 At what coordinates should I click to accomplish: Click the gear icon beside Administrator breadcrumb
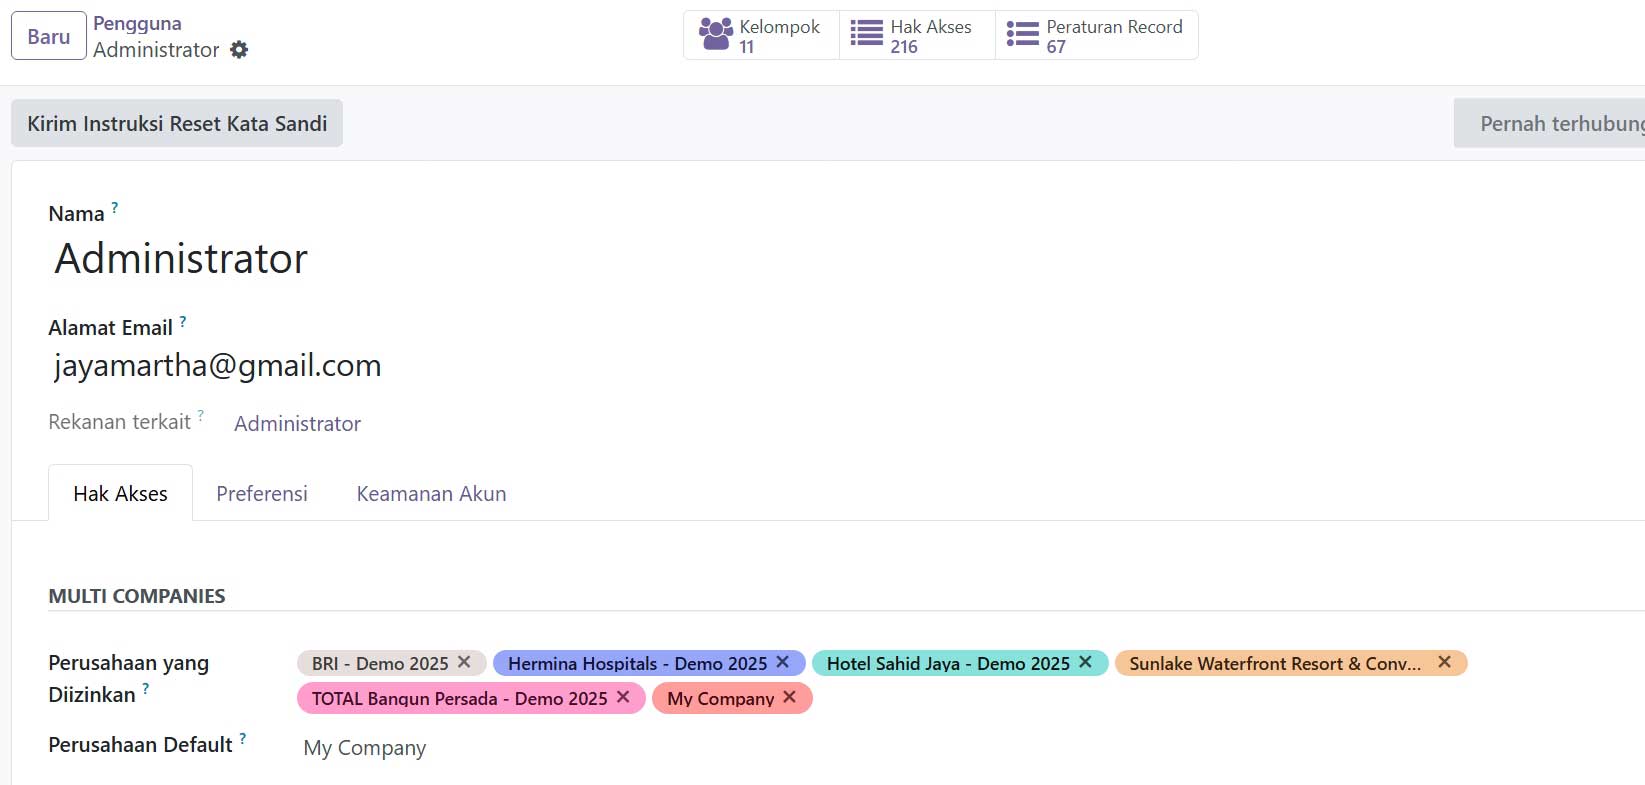[239, 49]
